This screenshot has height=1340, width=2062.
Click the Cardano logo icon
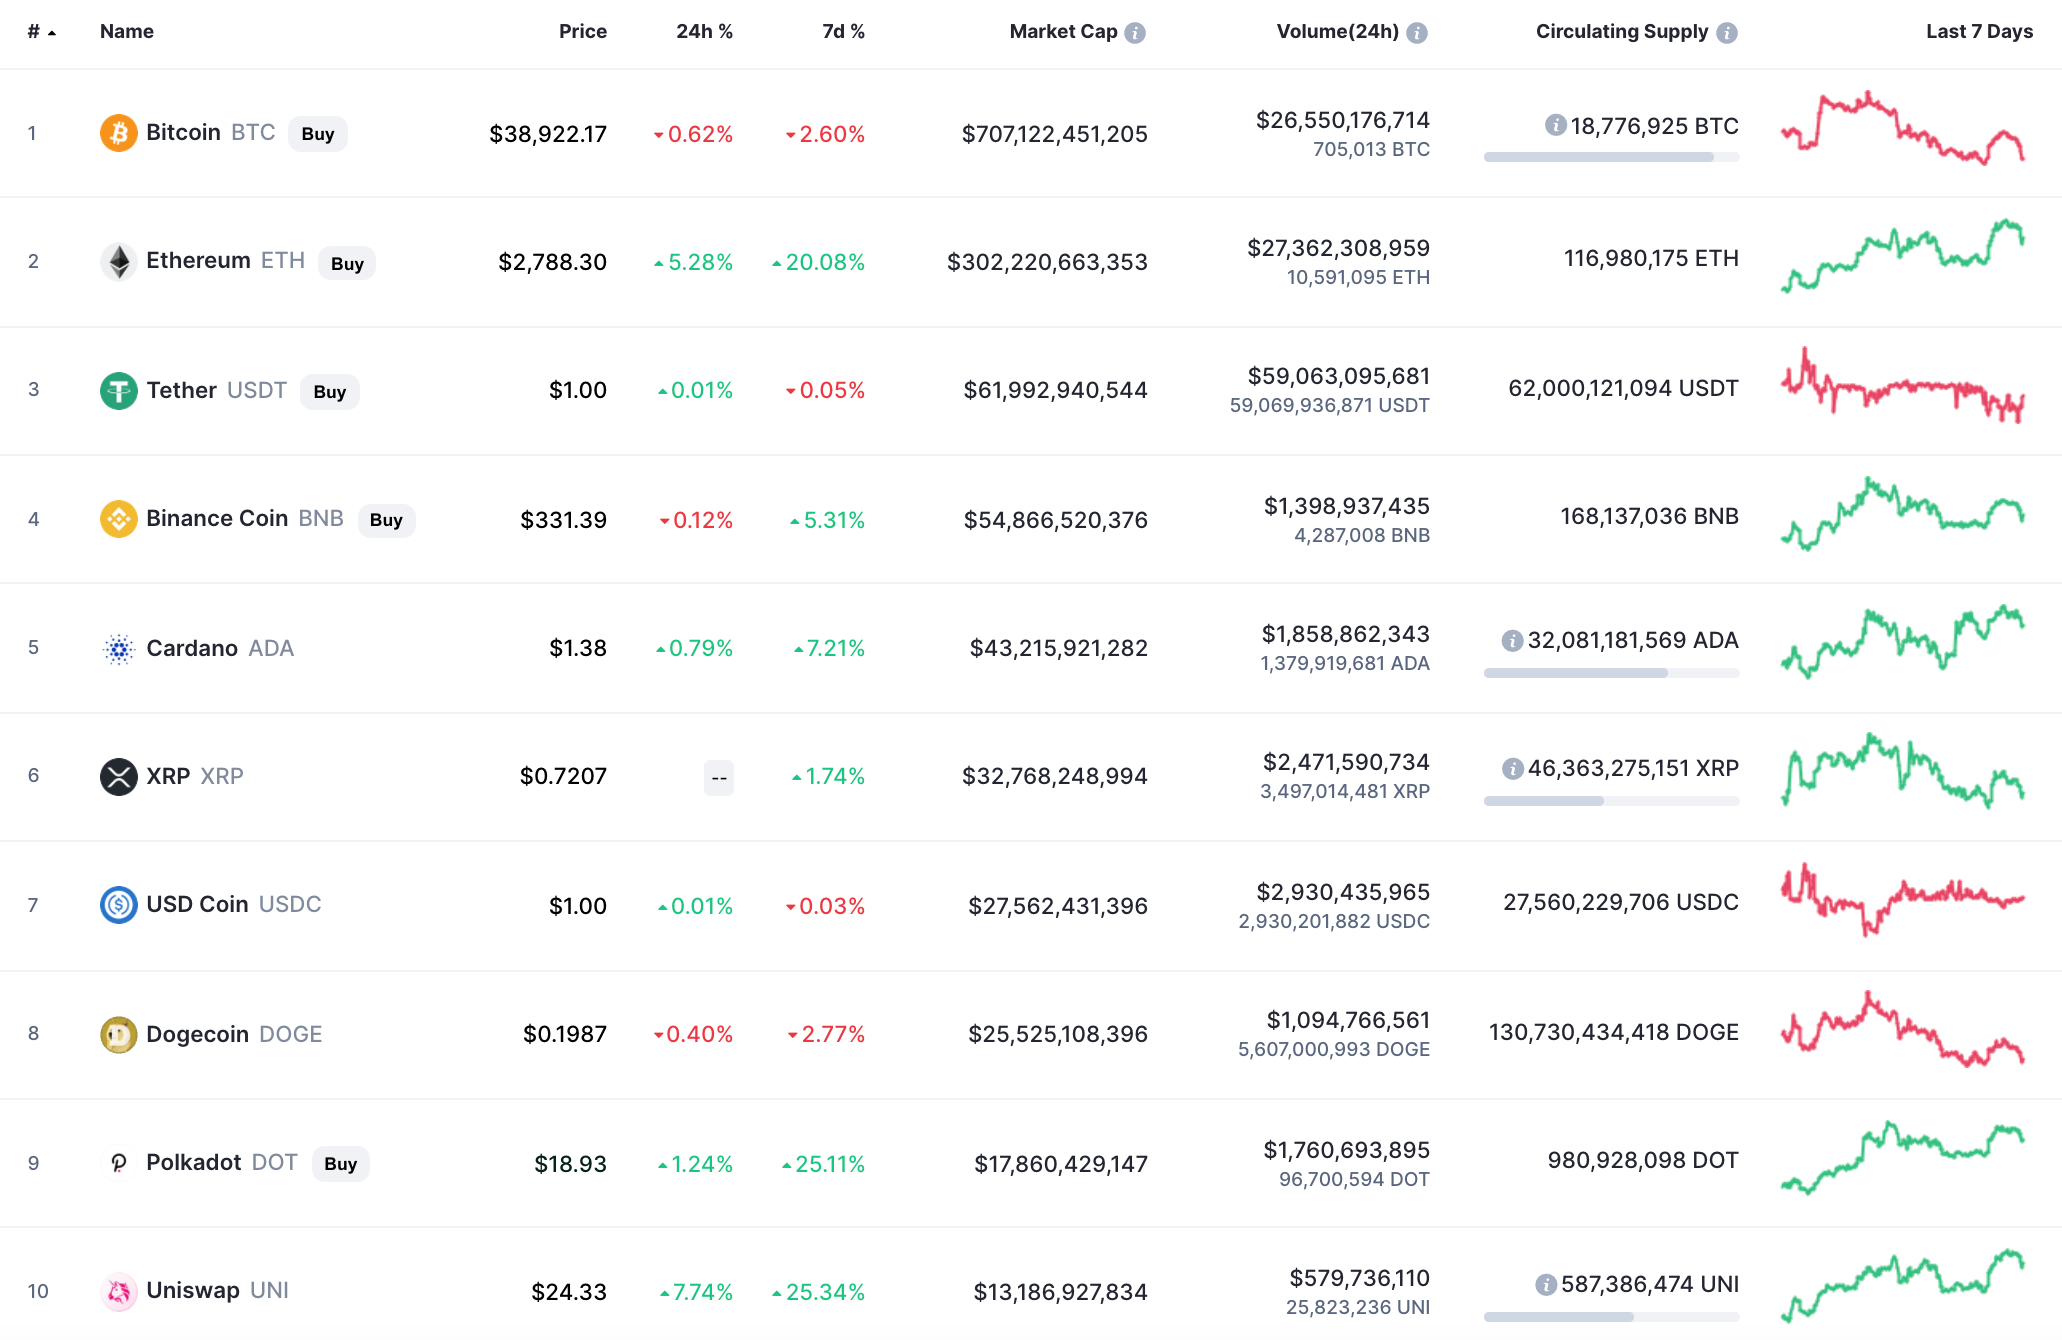119,649
